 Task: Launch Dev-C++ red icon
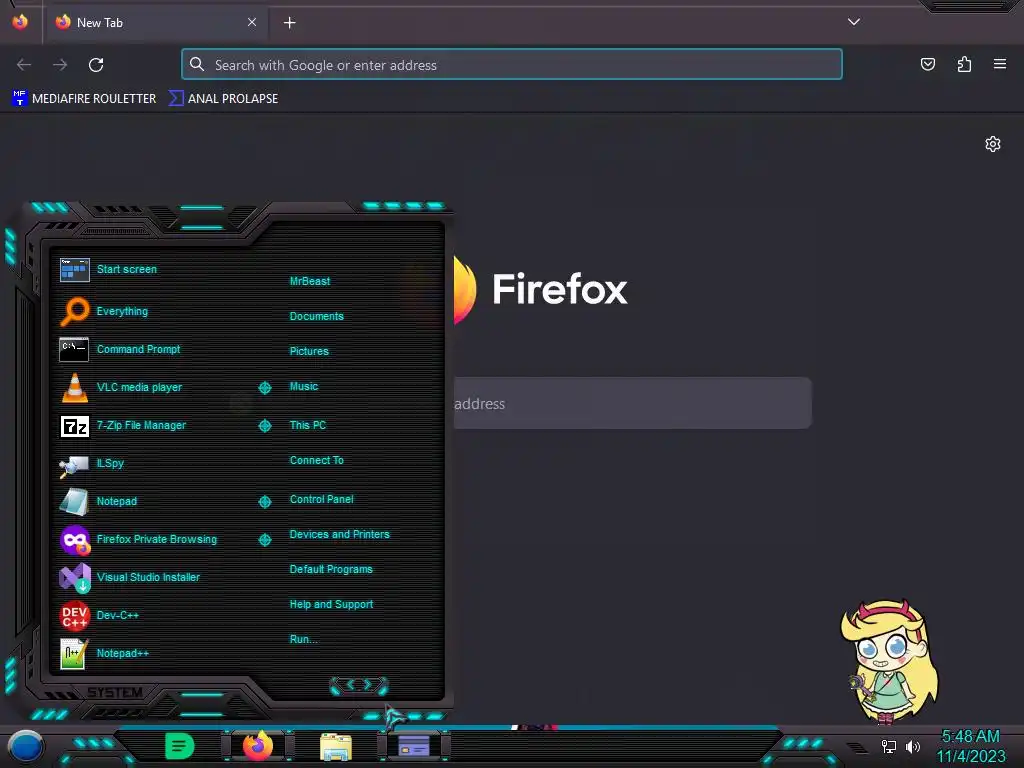[74, 615]
